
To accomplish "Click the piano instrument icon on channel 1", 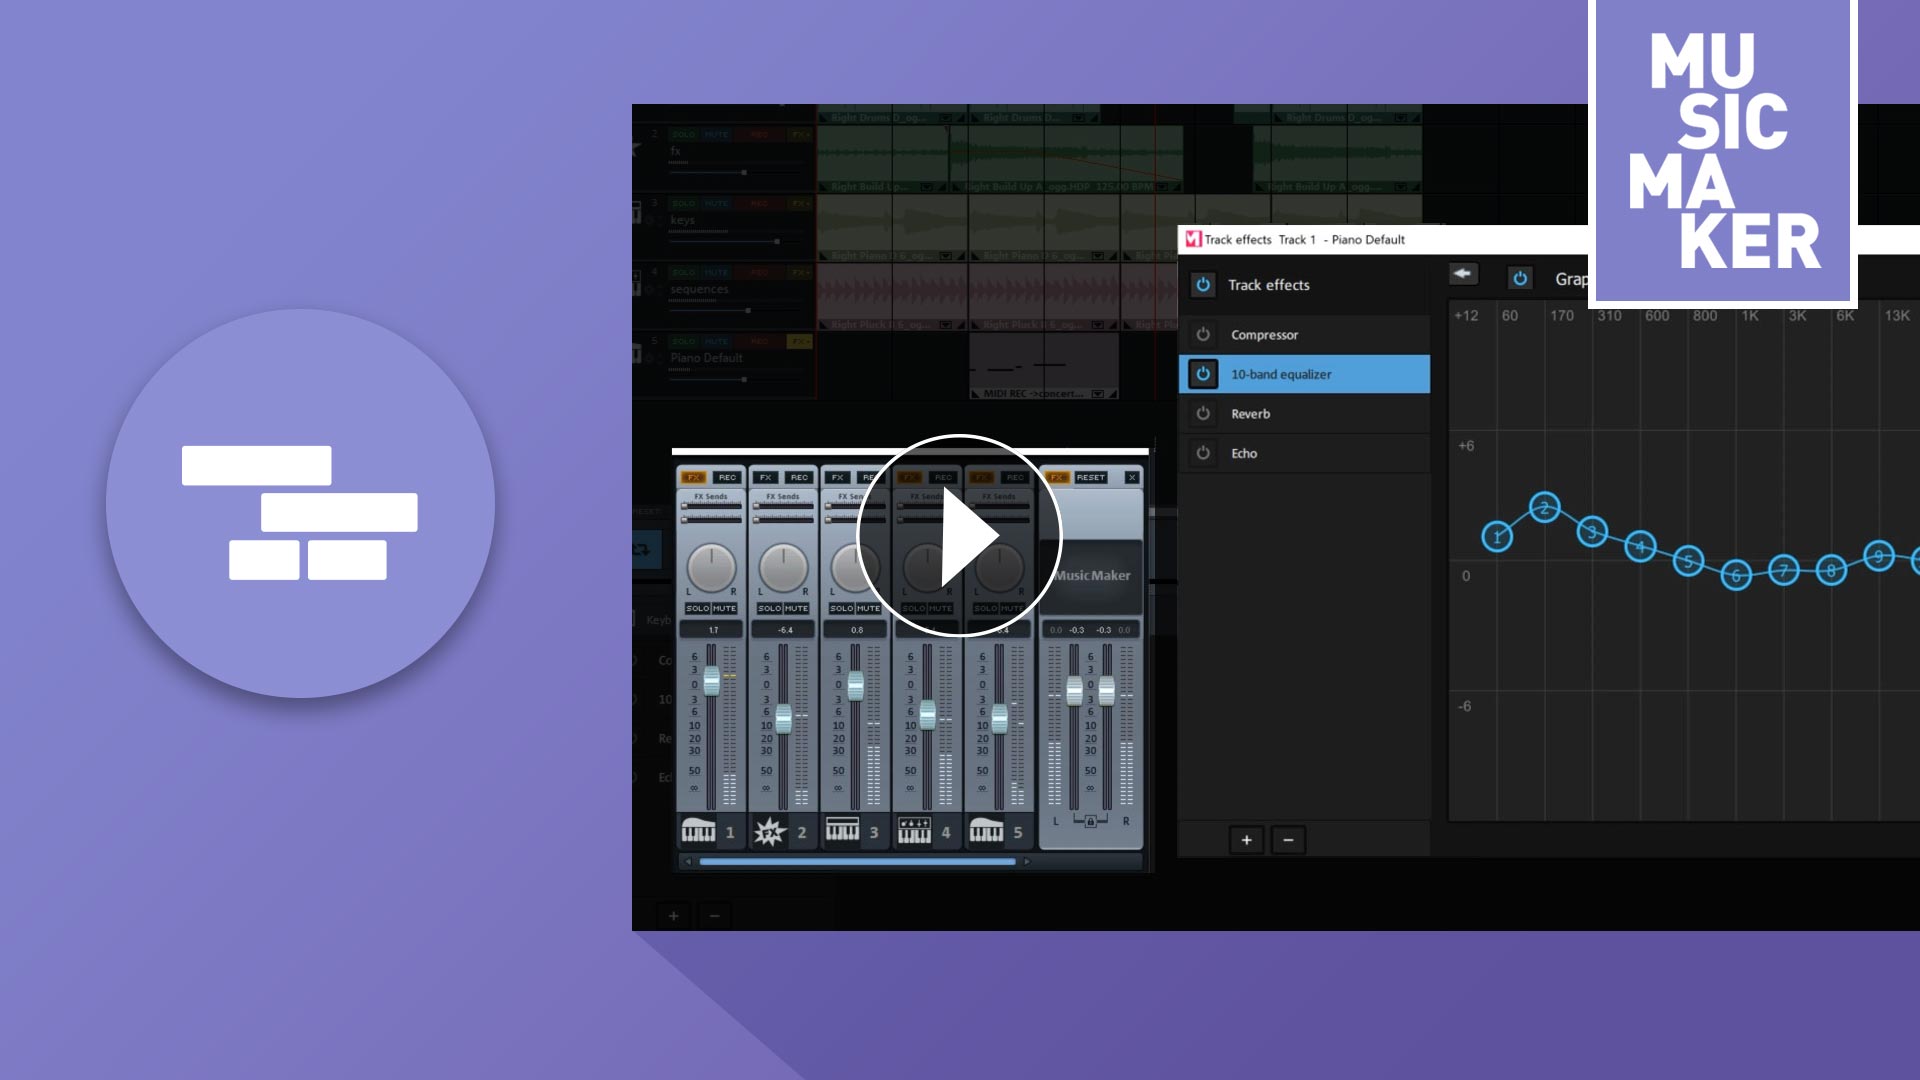I will click(698, 830).
